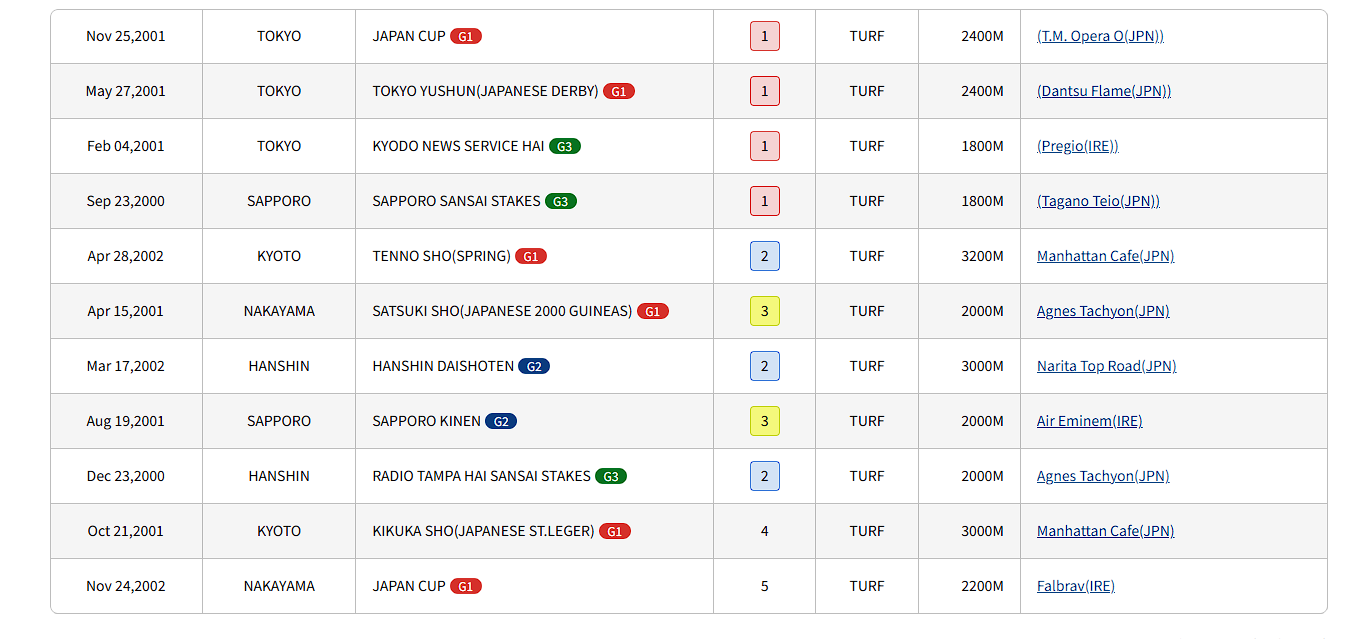Click SATSUKI SHO(JAPANESE 2000 GUINEAS) race name
Screen dimensions: 1356x639
tap(502, 311)
